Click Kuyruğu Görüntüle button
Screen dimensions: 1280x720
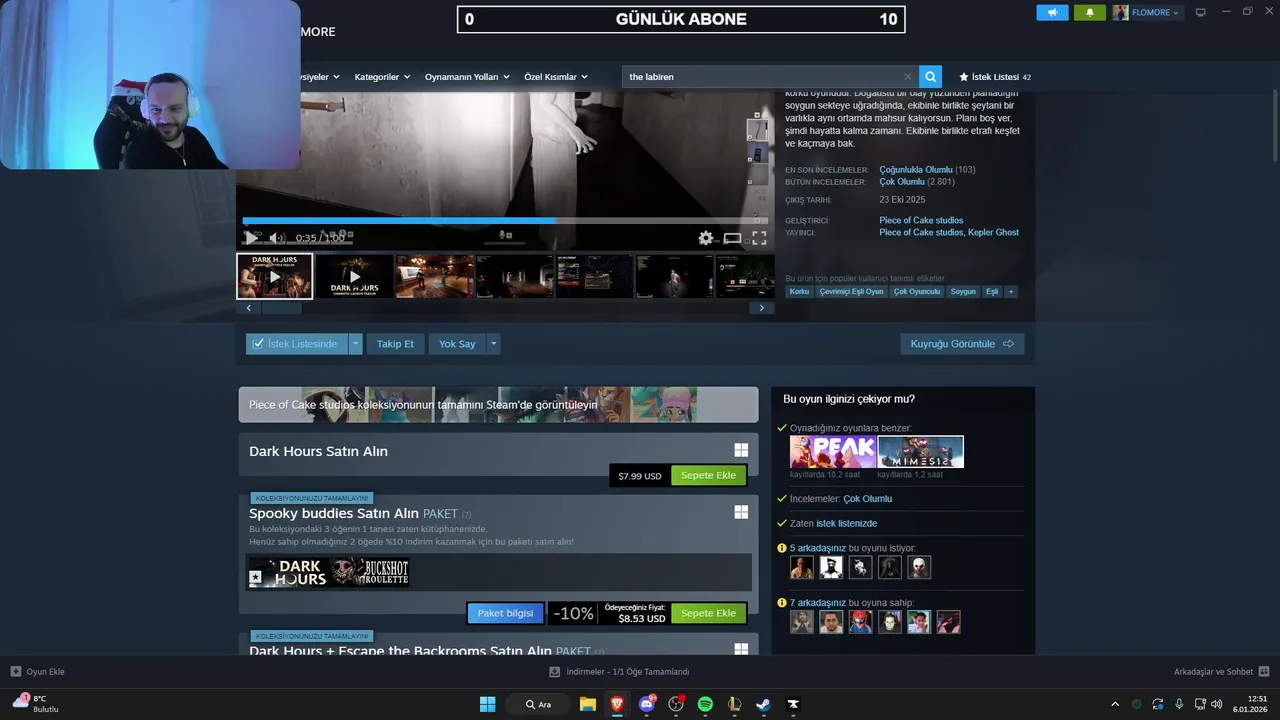point(962,344)
